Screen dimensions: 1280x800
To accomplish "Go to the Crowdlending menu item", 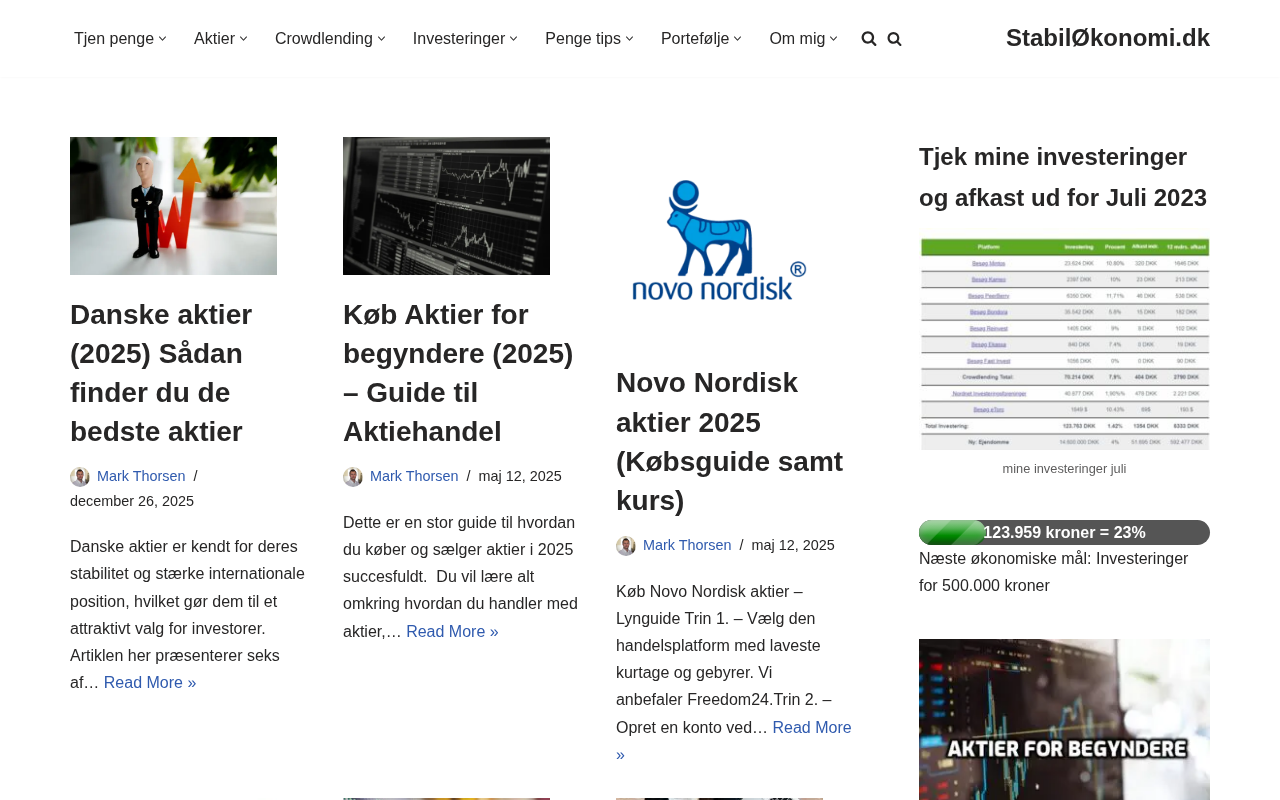I will click(324, 39).
